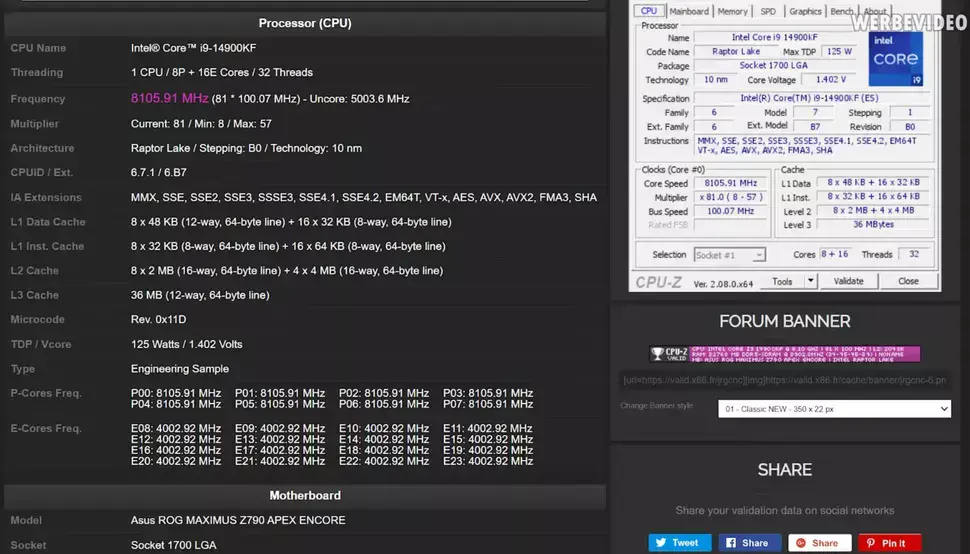Switch to the Mainboard tab
Image resolution: width=970 pixels, height=554 pixels.
(x=689, y=11)
